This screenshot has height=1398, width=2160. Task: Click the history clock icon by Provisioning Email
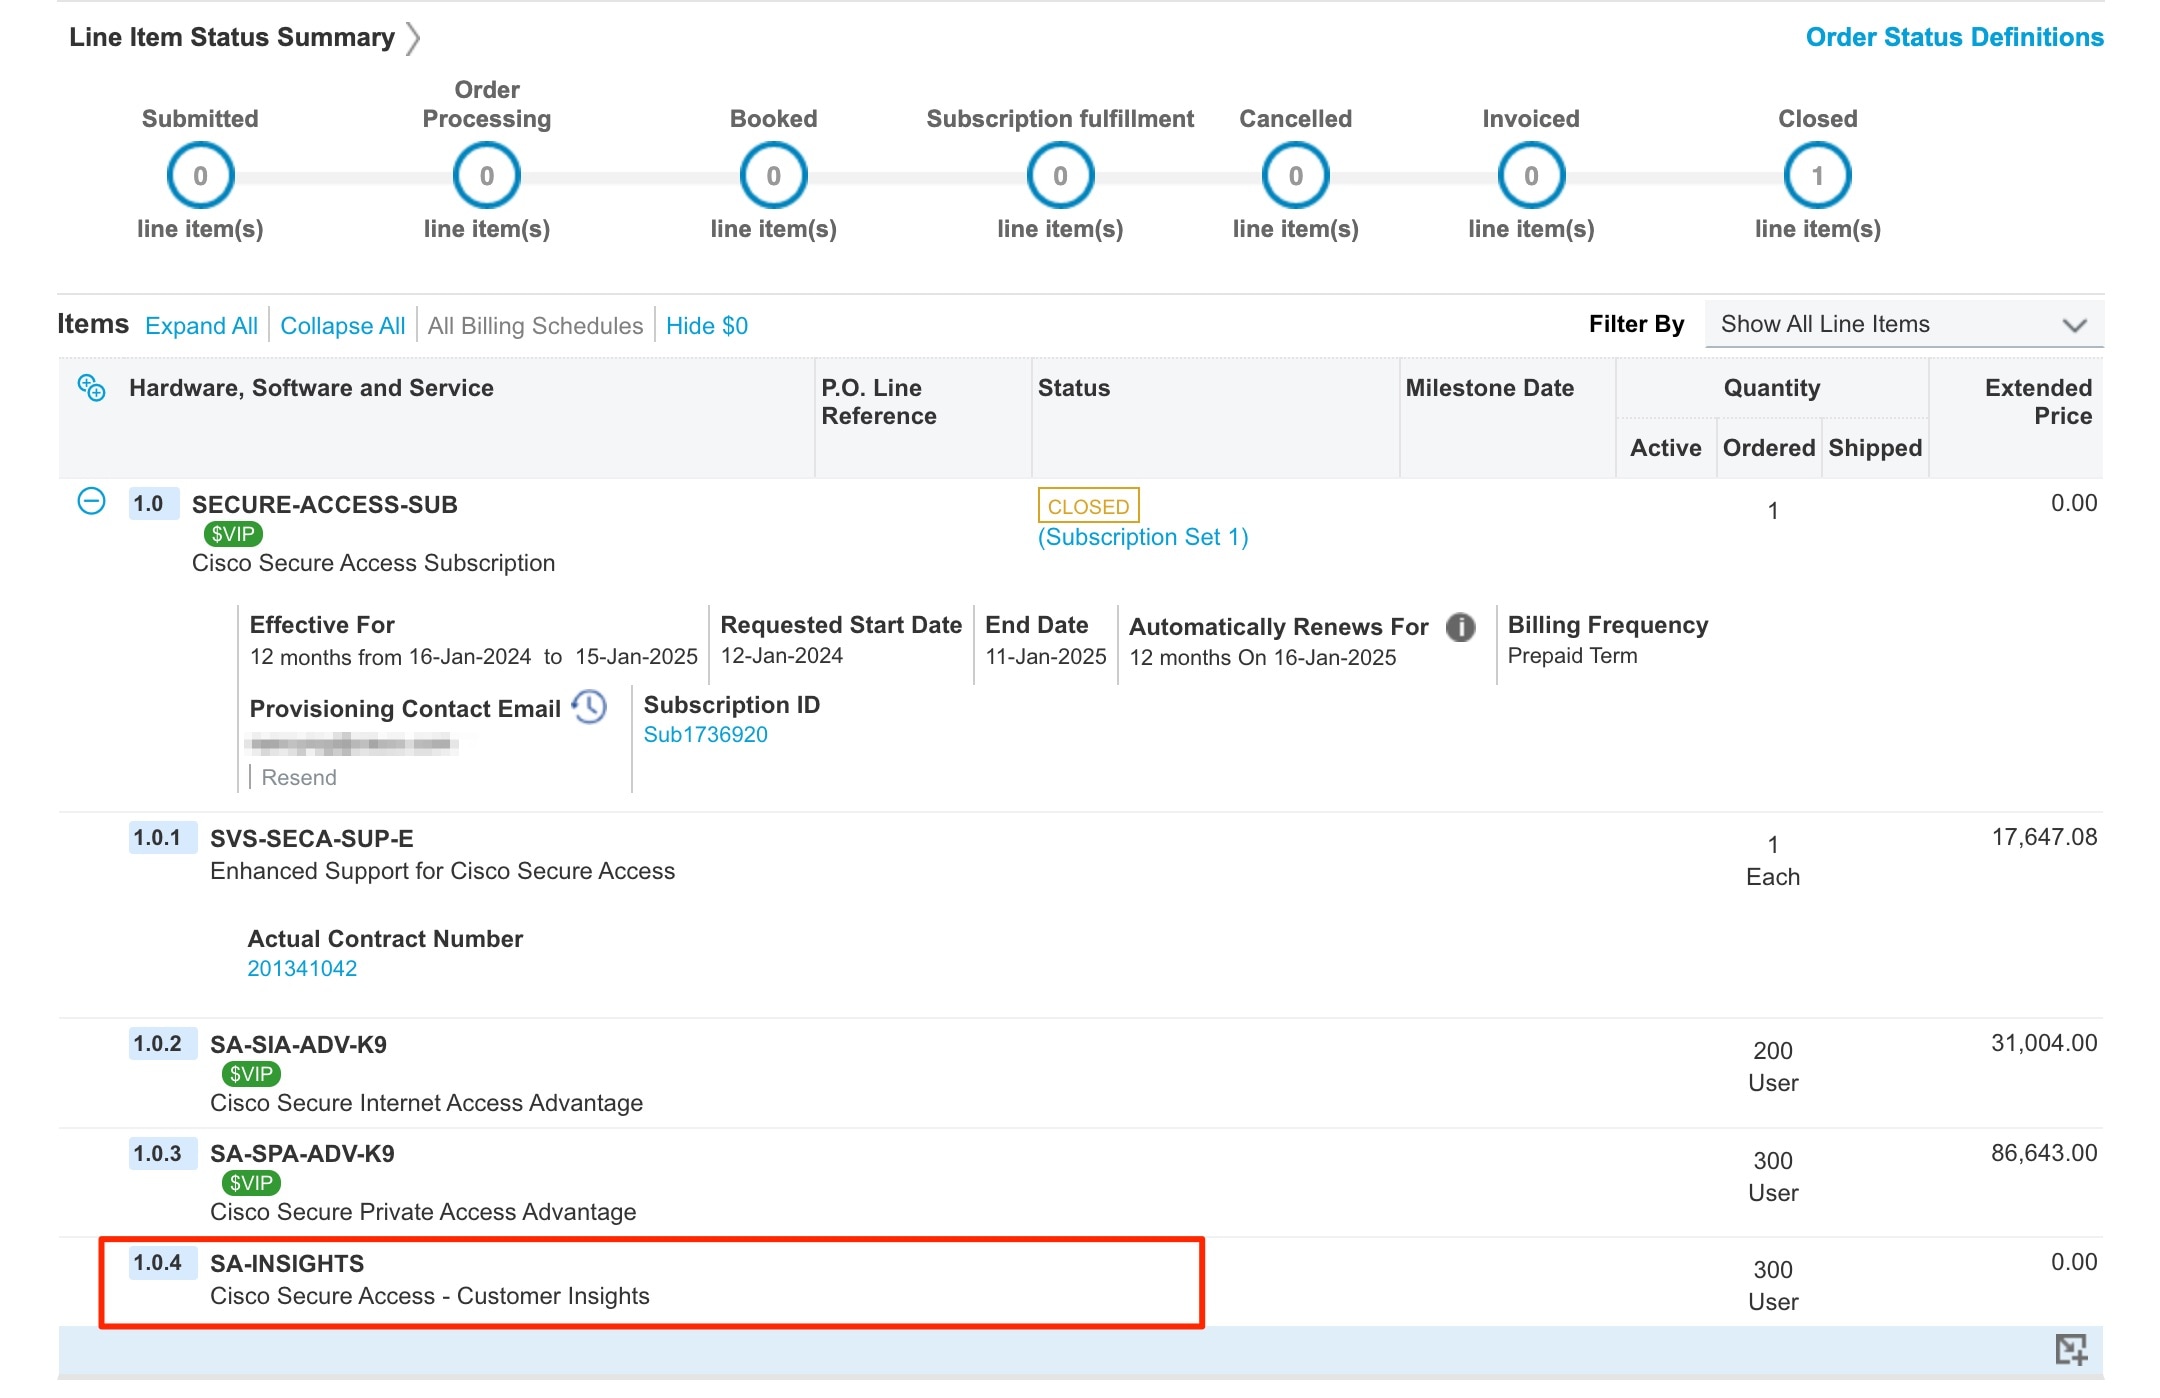point(590,707)
